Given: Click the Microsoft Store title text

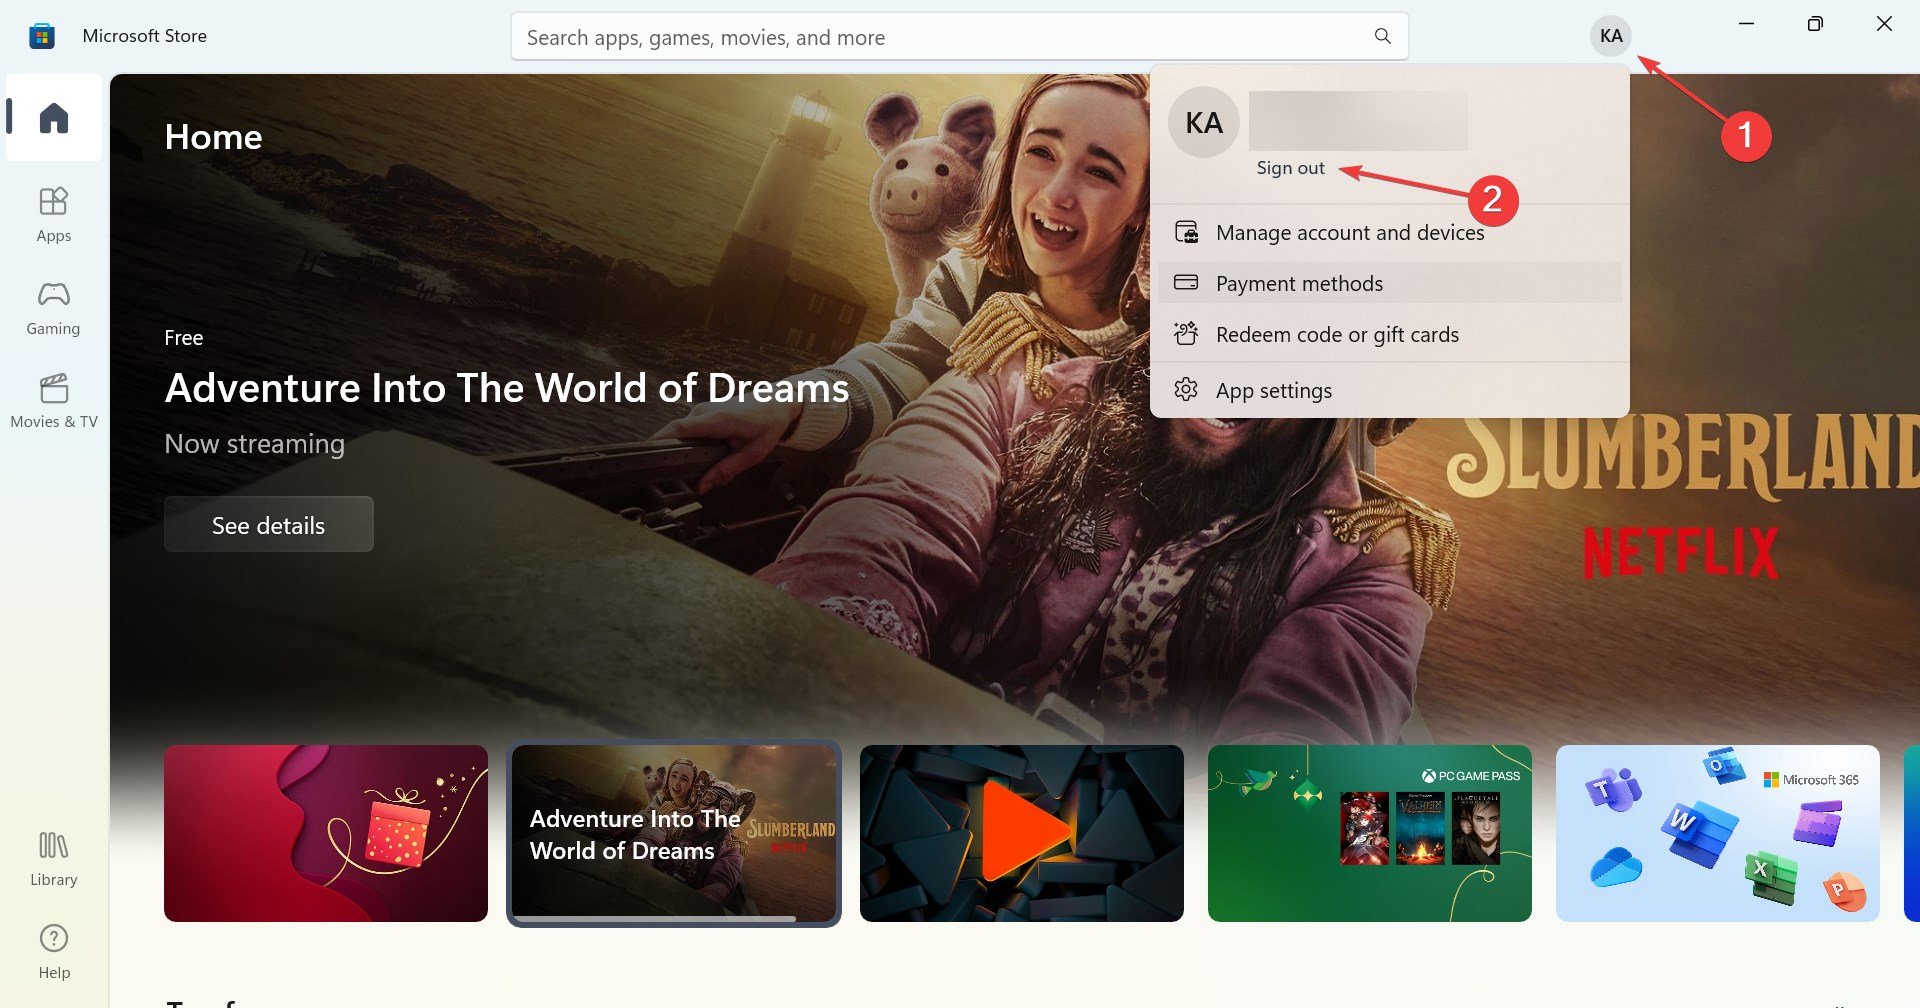Looking at the screenshot, I should pyautogui.click(x=145, y=36).
